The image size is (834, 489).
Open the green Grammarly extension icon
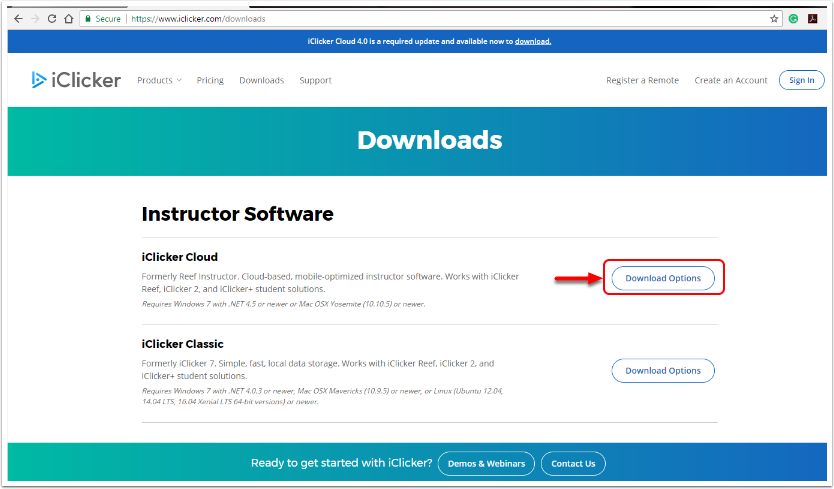pos(794,19)
